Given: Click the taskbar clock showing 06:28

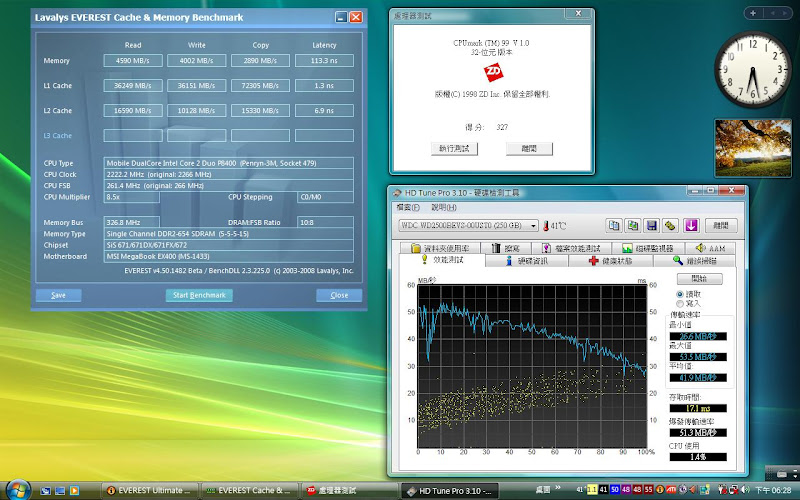Looking at the screenshot, I should pos(773,490).
